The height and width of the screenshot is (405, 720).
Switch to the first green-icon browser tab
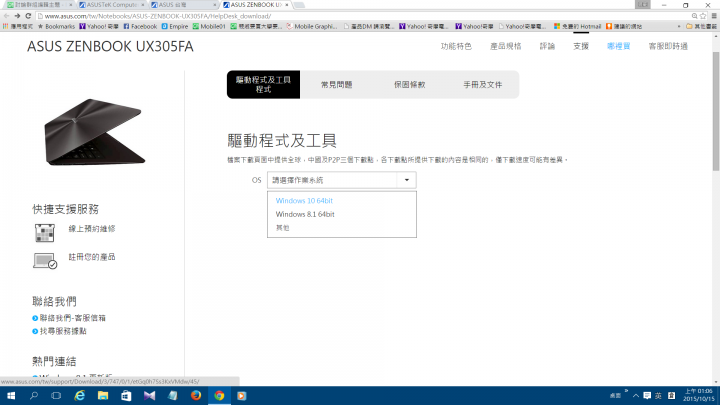pyautogui.click(x=39, y=5)
